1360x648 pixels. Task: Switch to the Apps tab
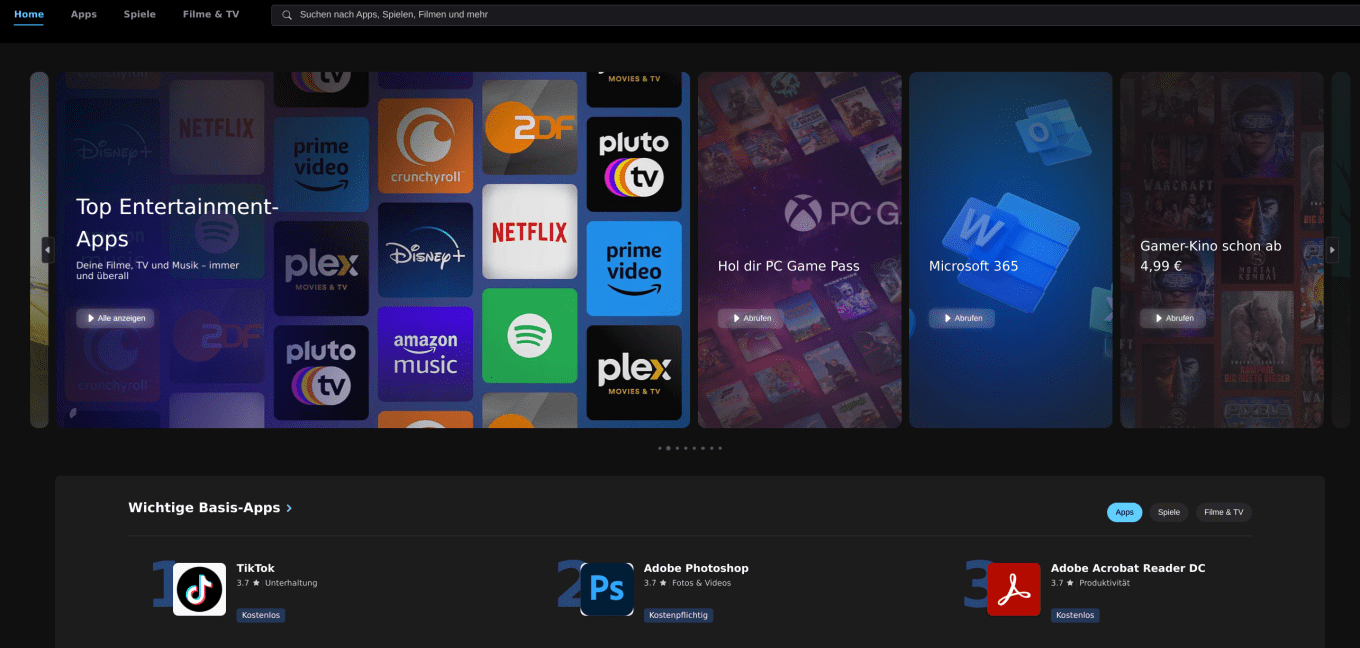coord(83,14)
